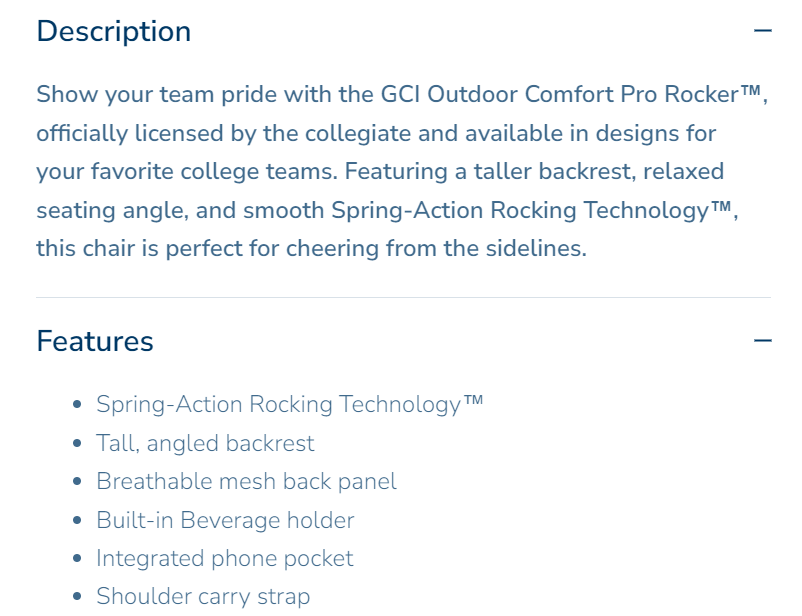Image resolution: width=802 pixels, height=616 pixels.
Task: Click the bullet beside Breathable mesh back panel
Action: (x=78, y=482)
